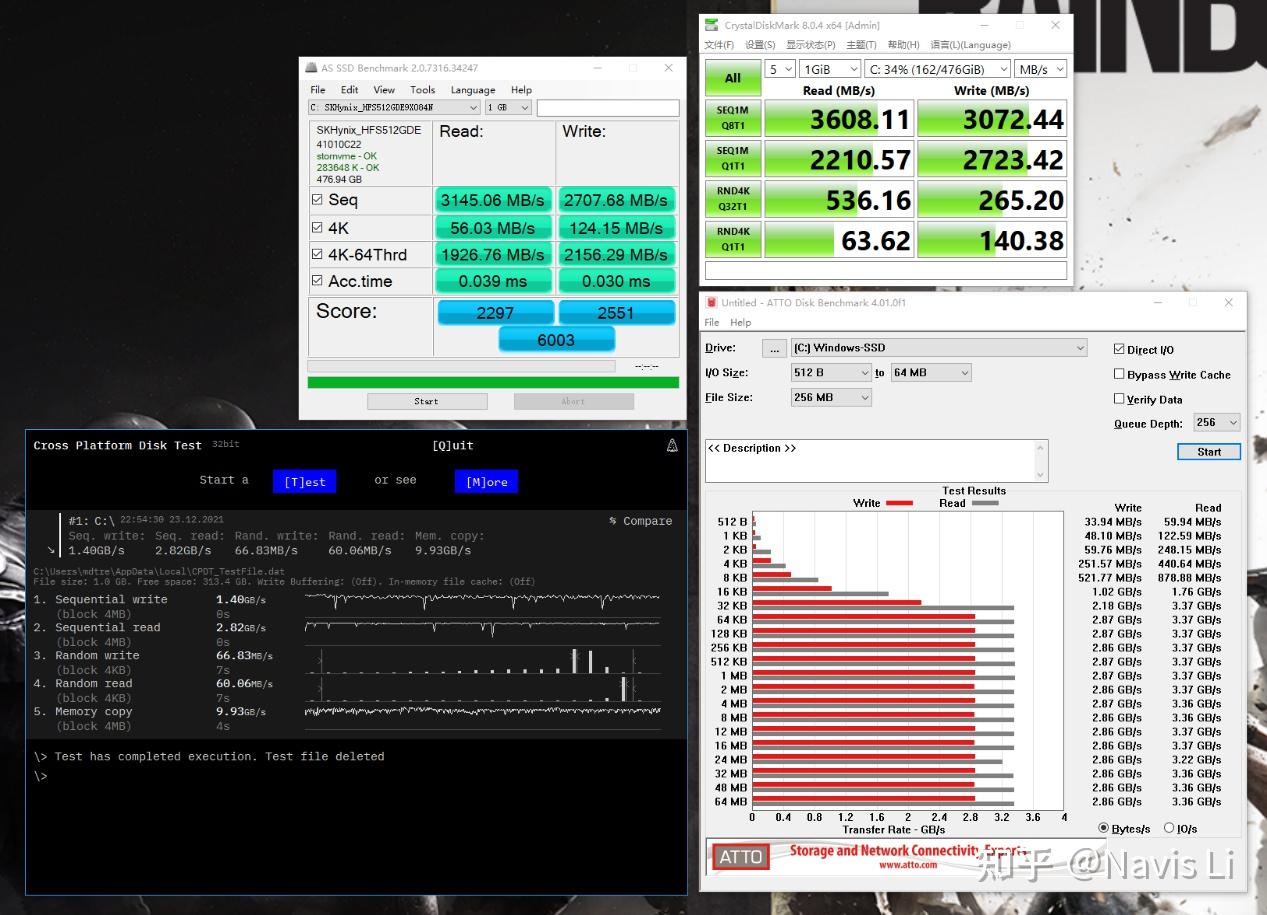
Task: Click the ATTO Description text field
Action: [x=870, y=460]
